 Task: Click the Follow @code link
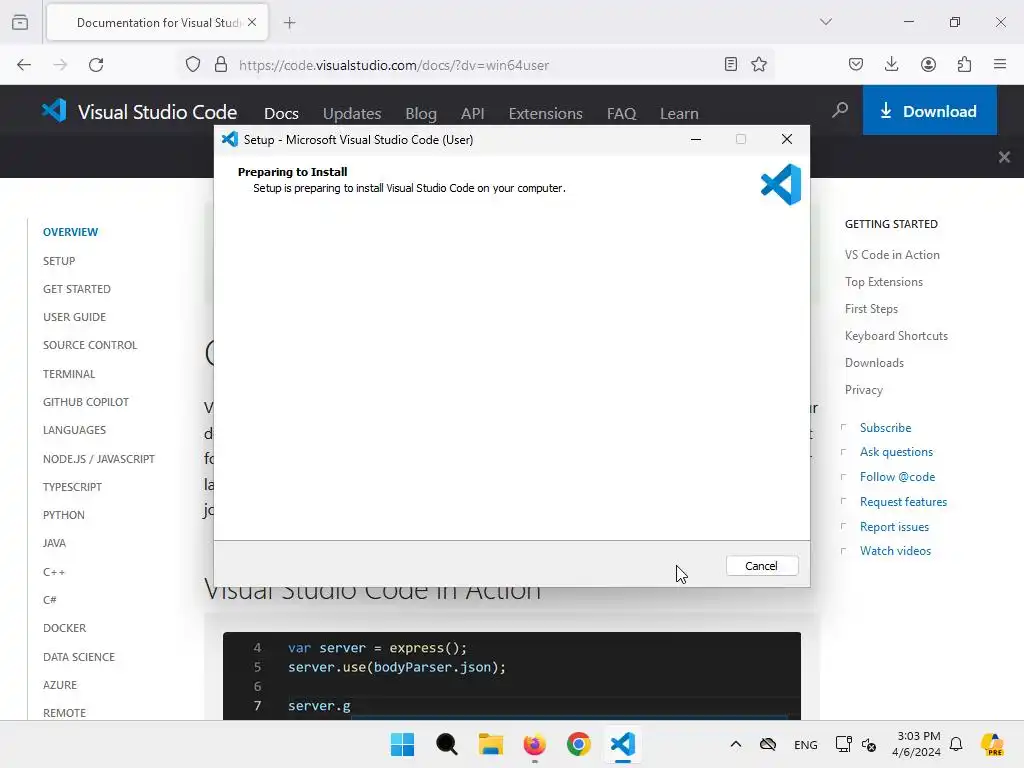[897, 477]
